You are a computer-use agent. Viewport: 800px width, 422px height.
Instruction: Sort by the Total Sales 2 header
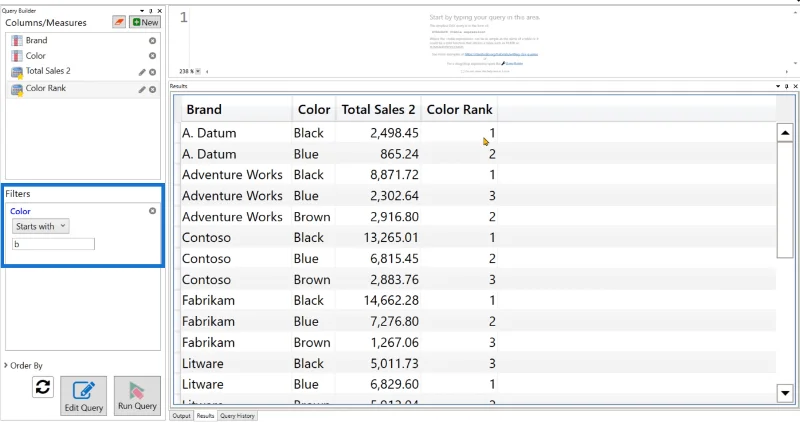(x=378, y=109)
